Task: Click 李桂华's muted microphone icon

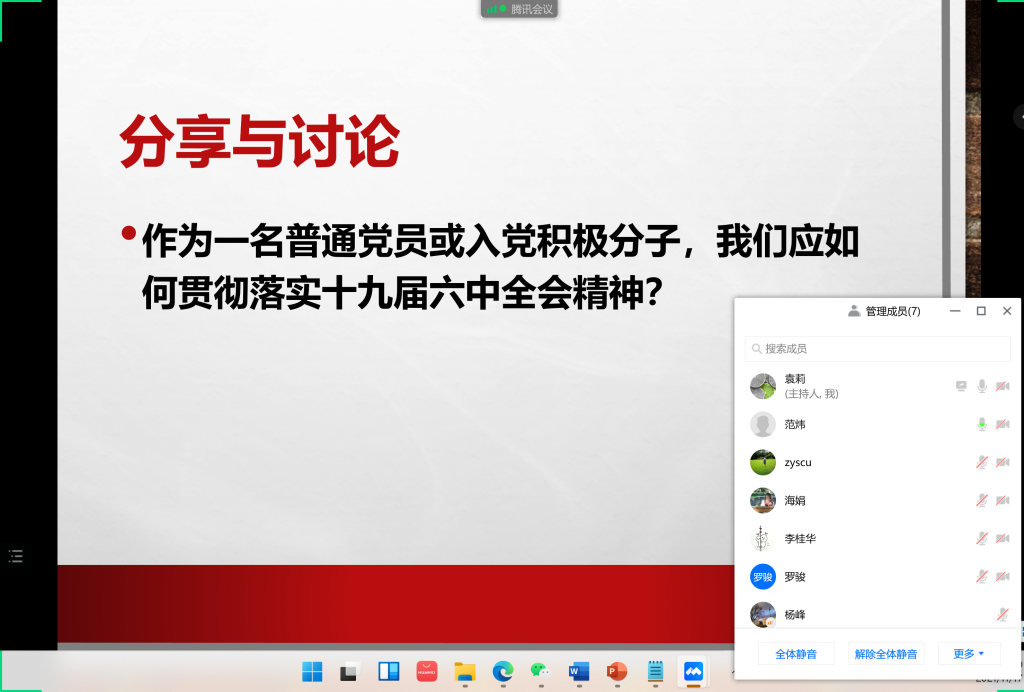Action: [982, 538]
